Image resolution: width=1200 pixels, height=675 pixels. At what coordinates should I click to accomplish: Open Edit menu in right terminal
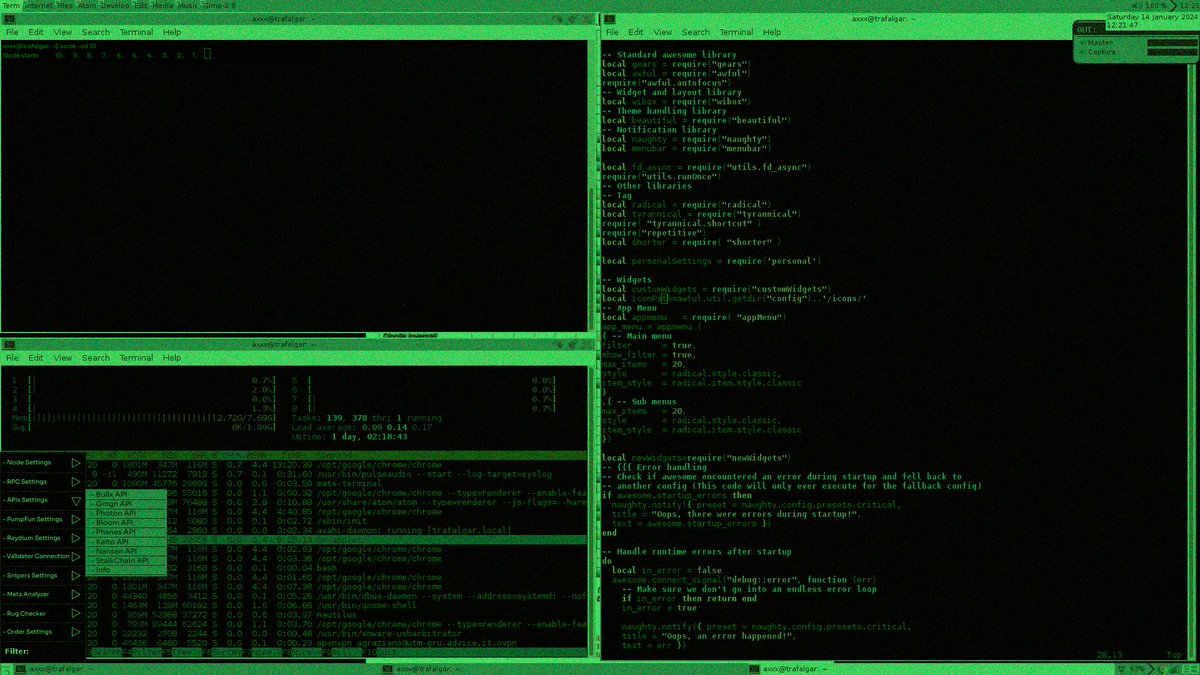coord(636,32)
